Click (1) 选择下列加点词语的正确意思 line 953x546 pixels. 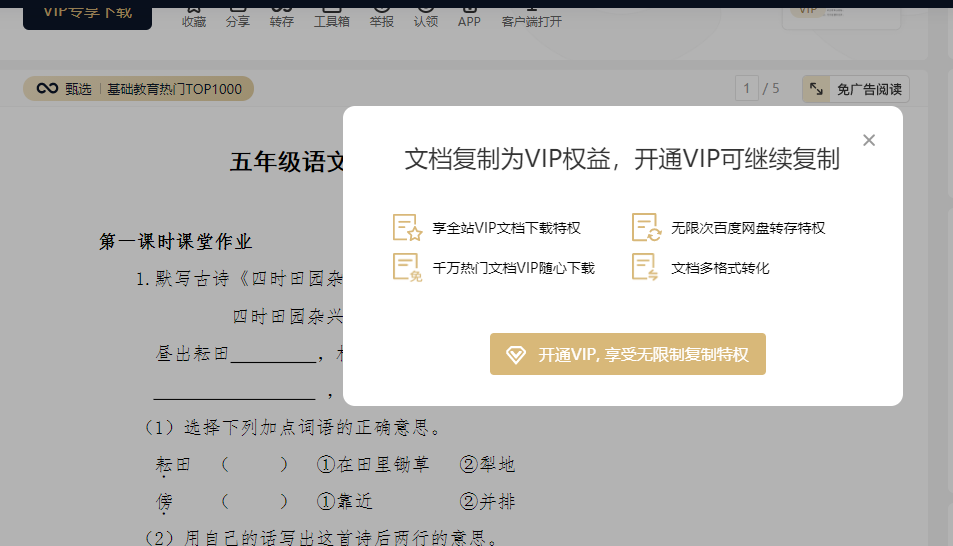[x=293, y=427]
